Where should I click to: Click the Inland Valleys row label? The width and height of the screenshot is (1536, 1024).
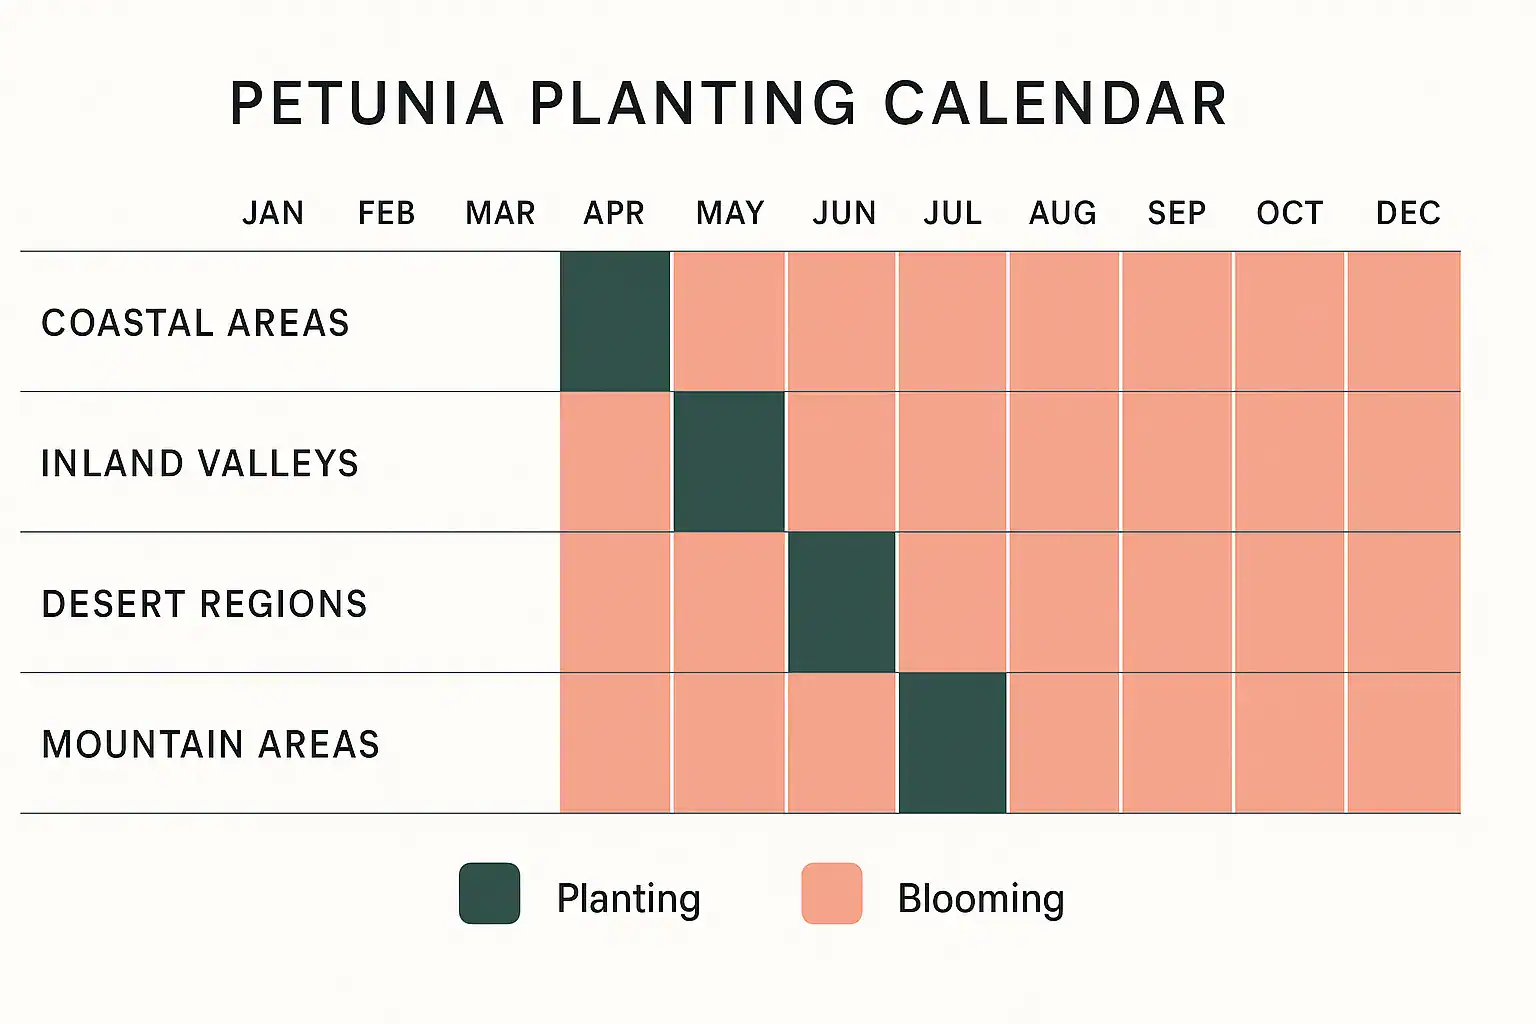point(200,464)
